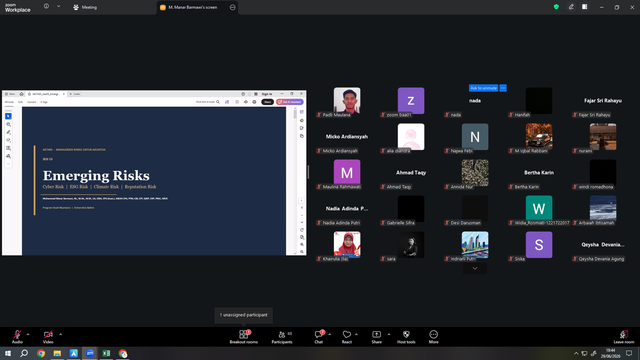Select Annida Nur participant tile
The width and height of the screenshot is (640, 360).
pyautogui.click(x=475, y=173)
